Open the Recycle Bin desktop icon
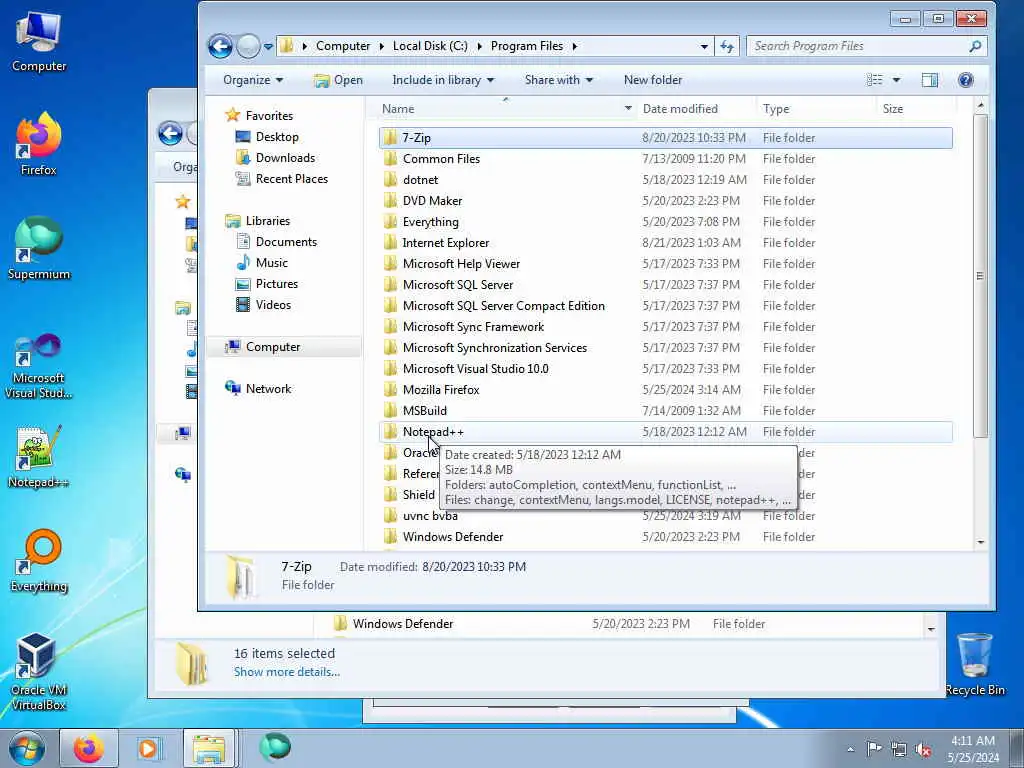The image size is (1024, 768). click(x=975, y=664)
